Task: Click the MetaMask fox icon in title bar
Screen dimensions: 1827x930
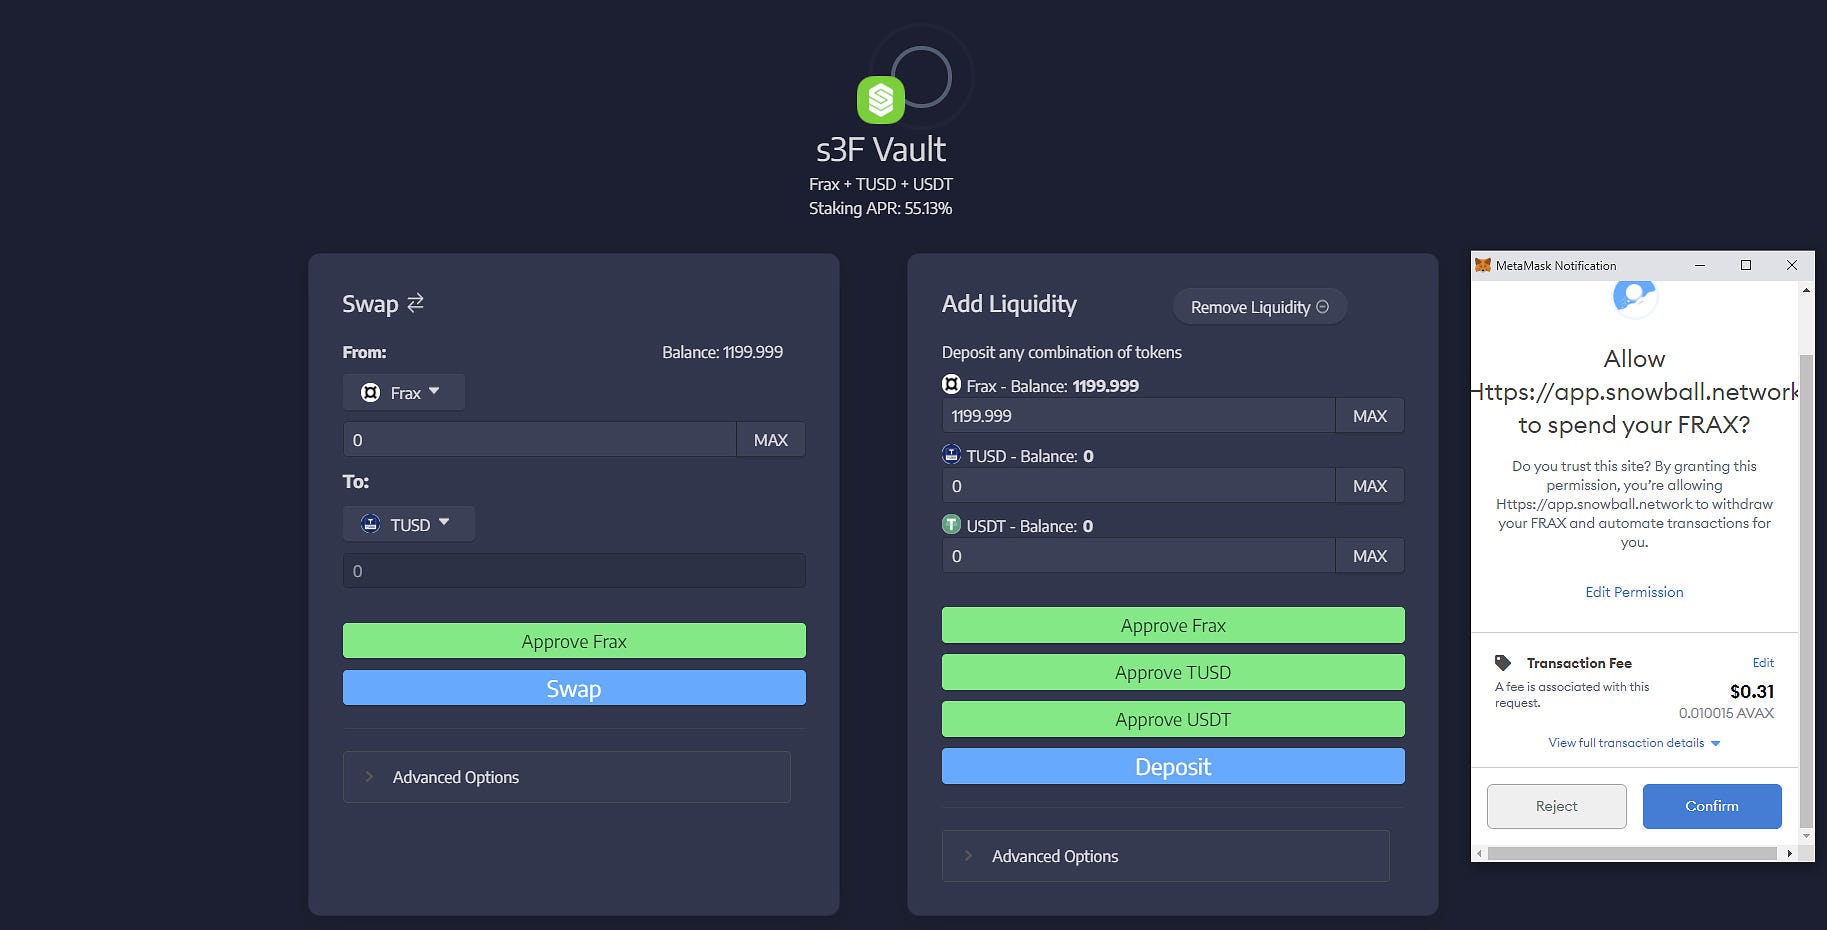Action: click(1483, 265)
